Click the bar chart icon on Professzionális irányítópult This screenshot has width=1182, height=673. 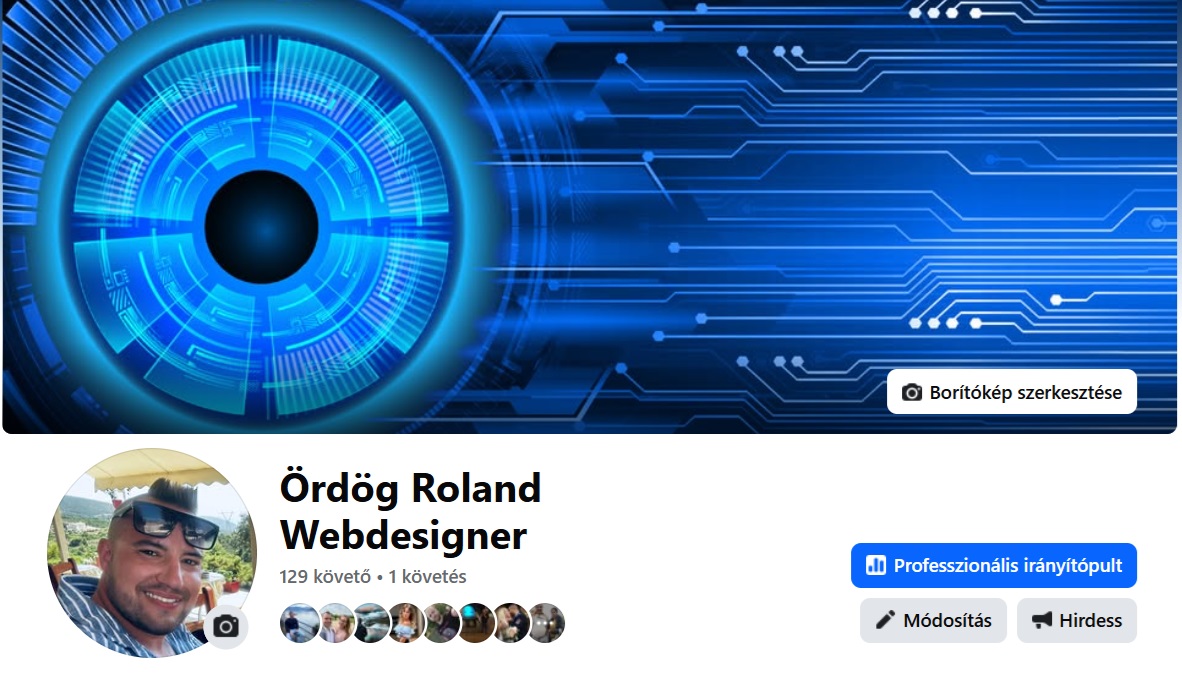pyautogui.click(x=876, y=565)
